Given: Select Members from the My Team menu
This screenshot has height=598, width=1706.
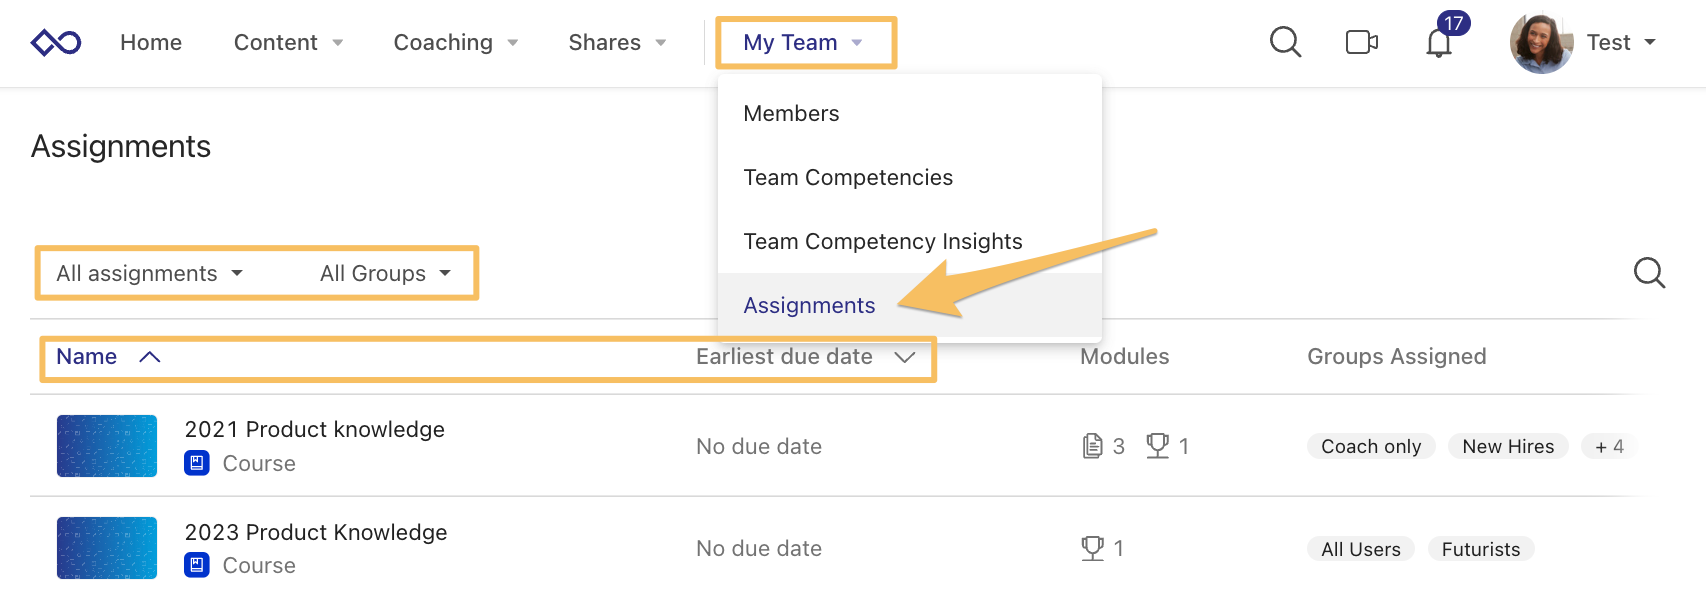Looking at the screenshot, I should tap(791, 113).
